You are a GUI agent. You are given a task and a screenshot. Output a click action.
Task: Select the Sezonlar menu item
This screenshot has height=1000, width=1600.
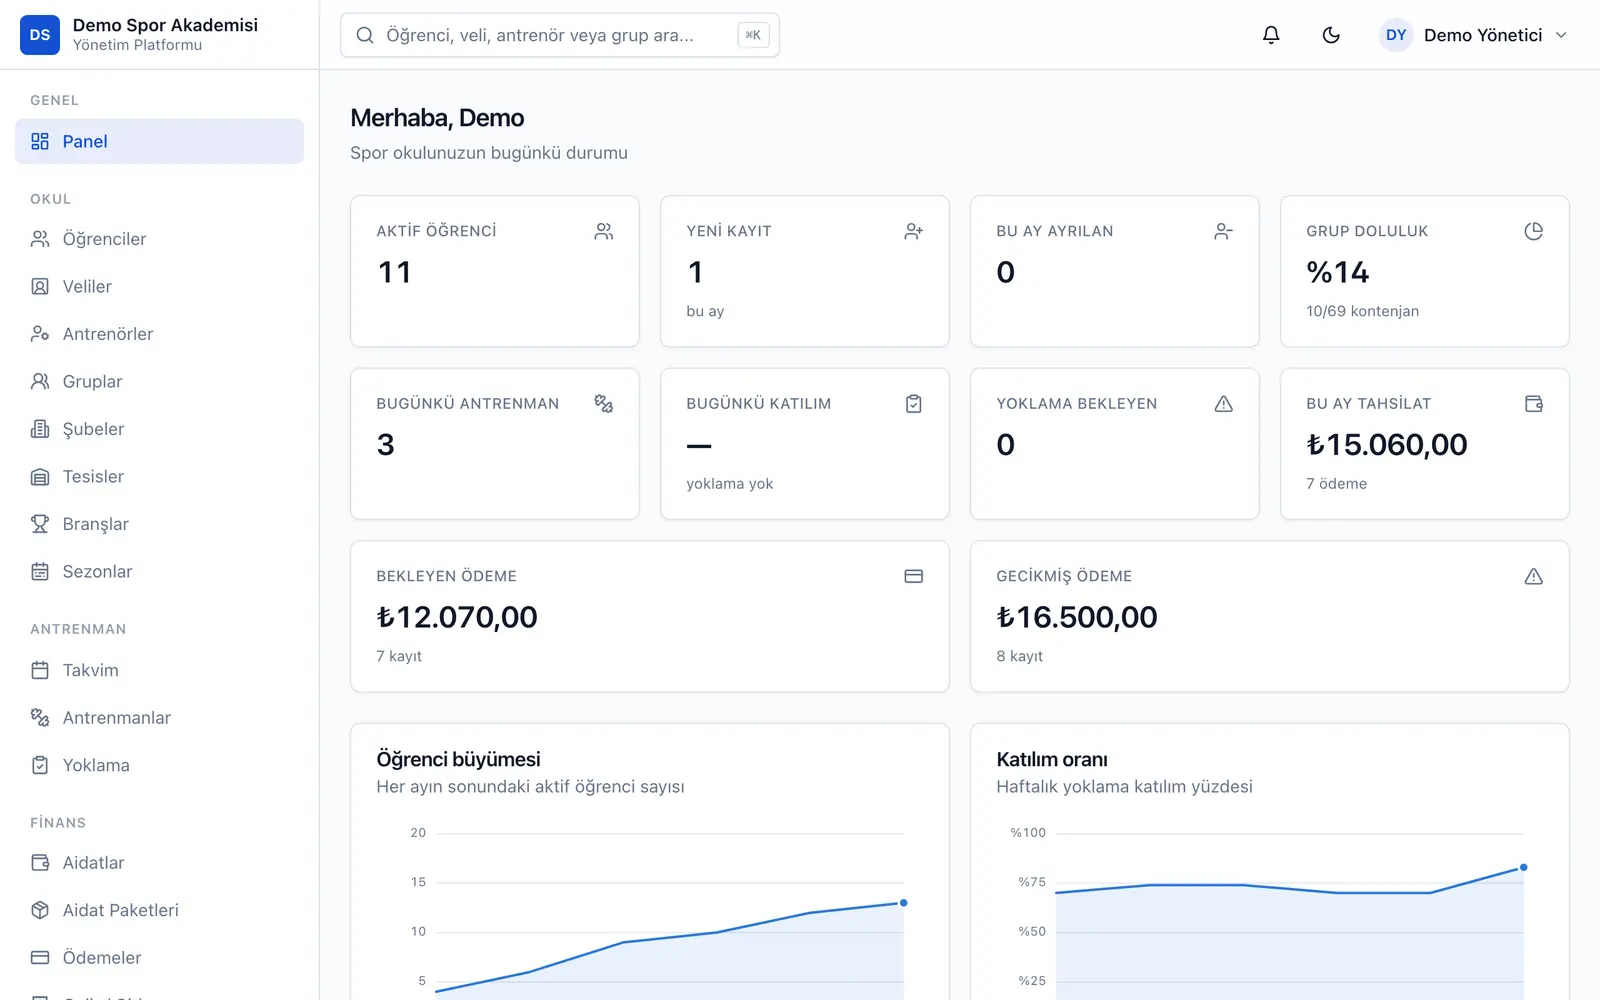(x=160, y=571)
